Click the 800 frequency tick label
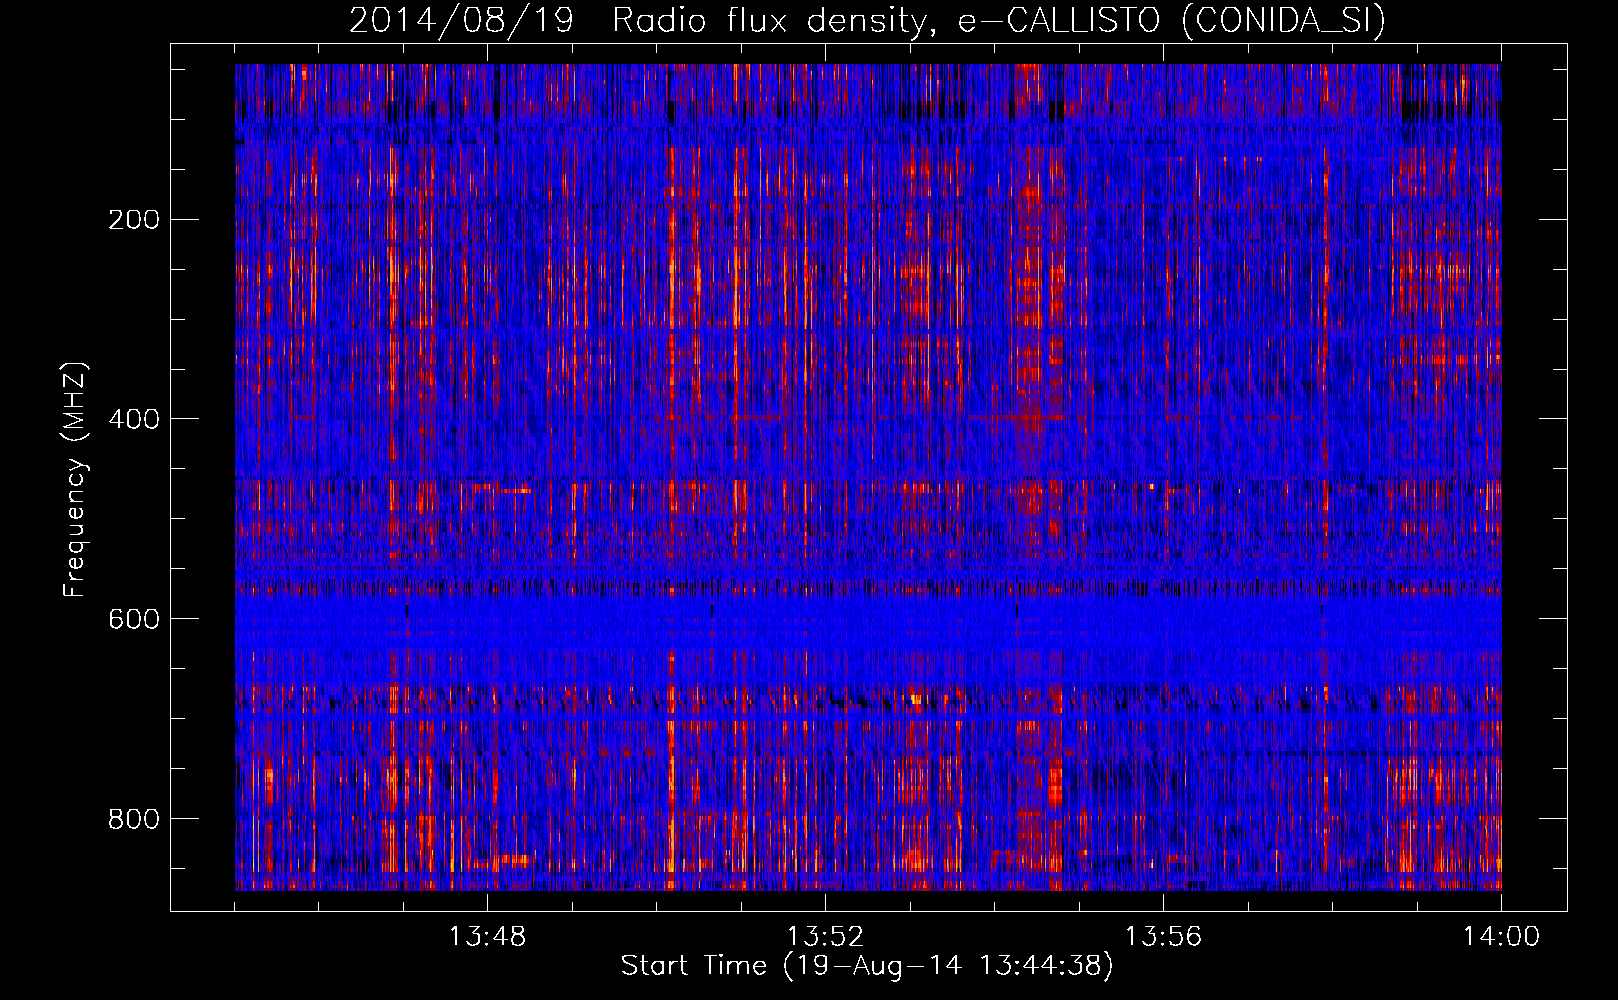The image size is (1618, 1000). 134,819
